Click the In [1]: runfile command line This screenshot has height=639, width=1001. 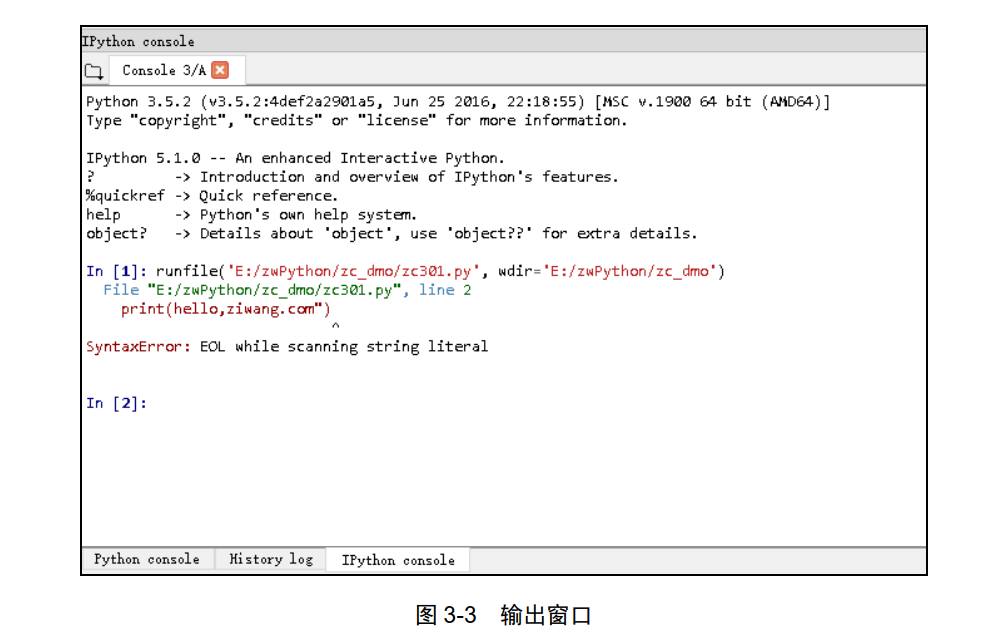[405, 271]
